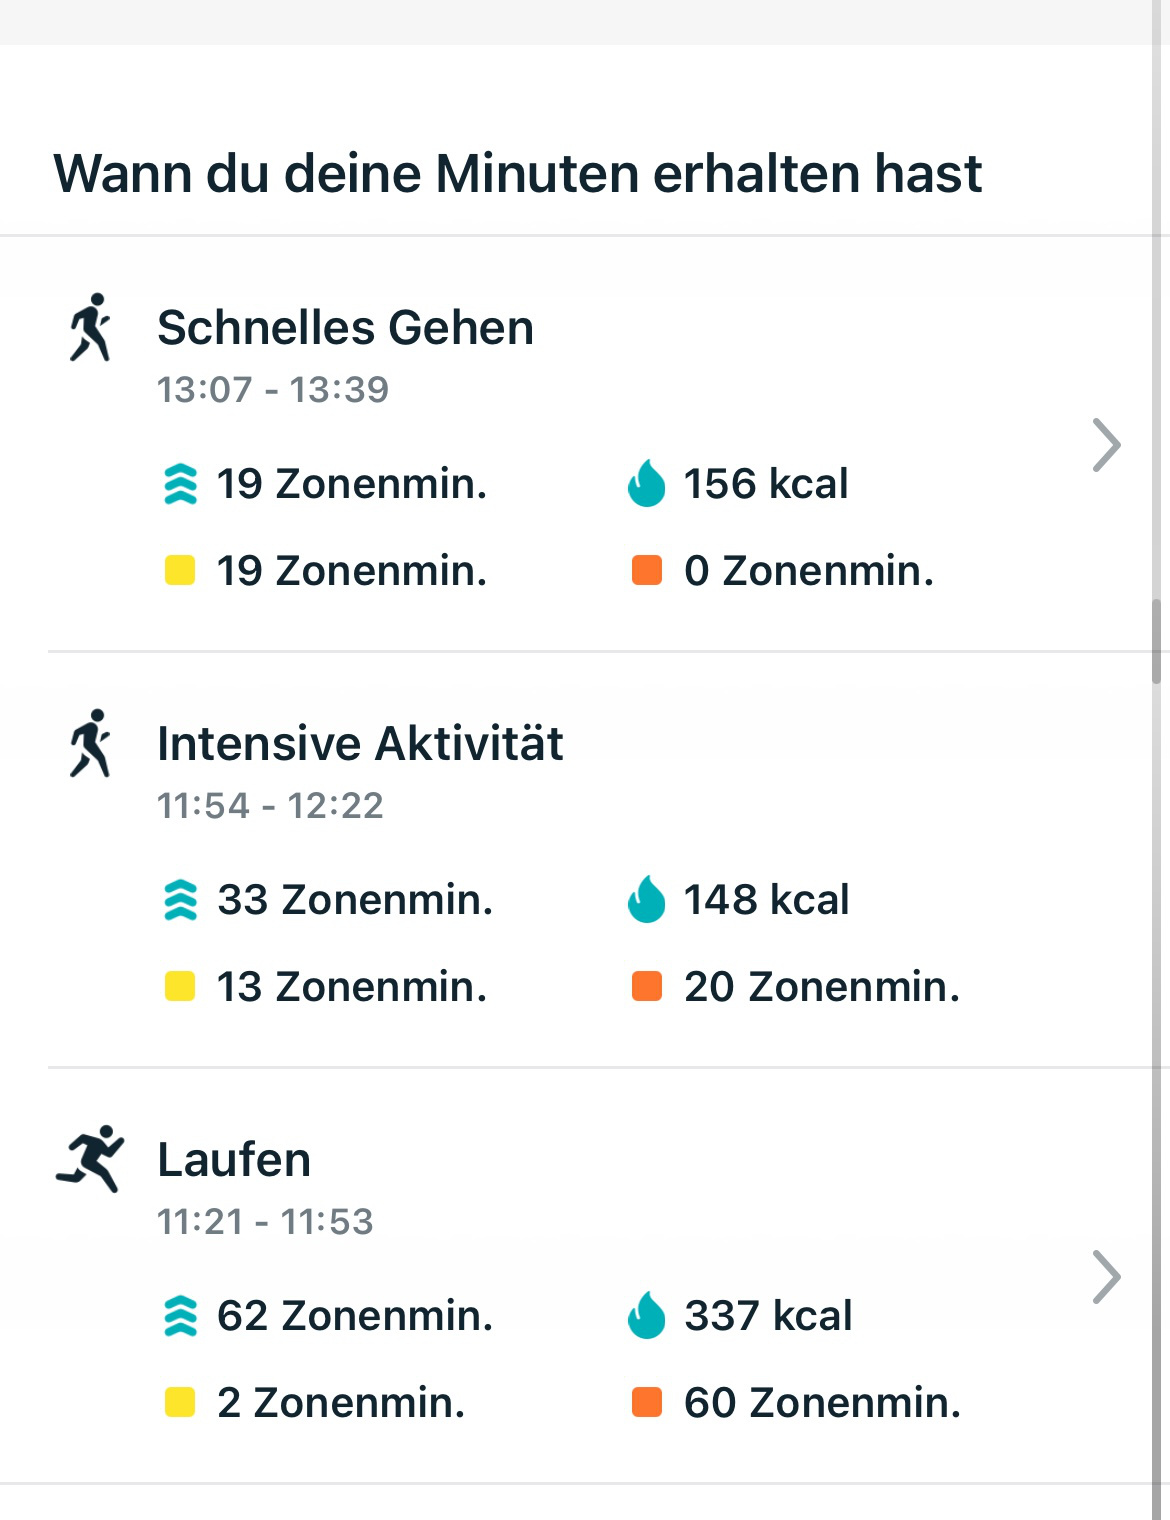
Task: Tap the flame icon next to 148 kcal
Action: pyautogui.click(x=646, y=900)
